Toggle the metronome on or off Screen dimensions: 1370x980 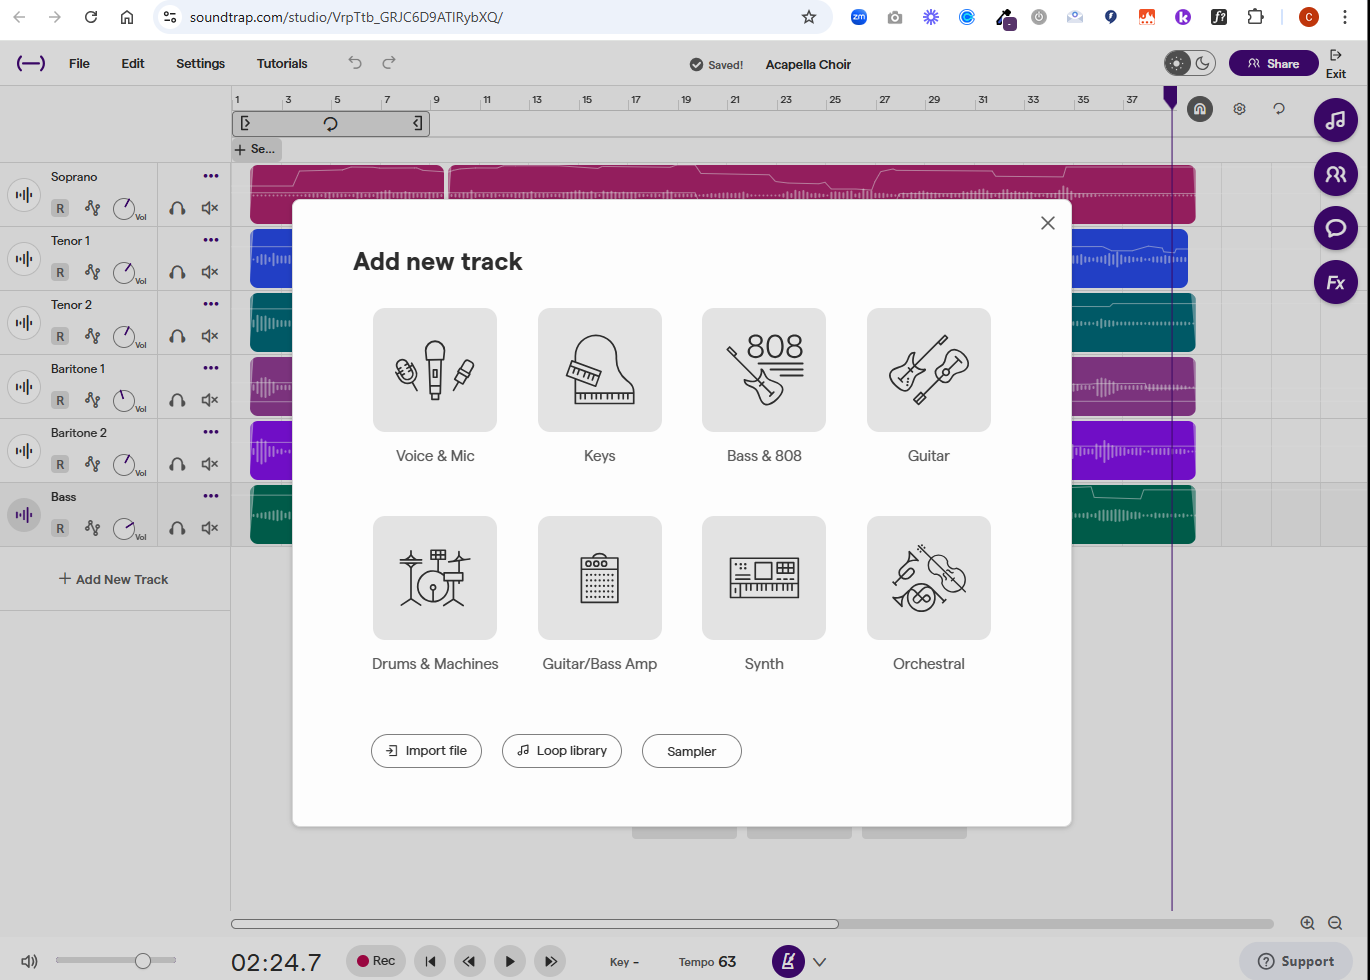pyautogui.click(x=788, y=962)
